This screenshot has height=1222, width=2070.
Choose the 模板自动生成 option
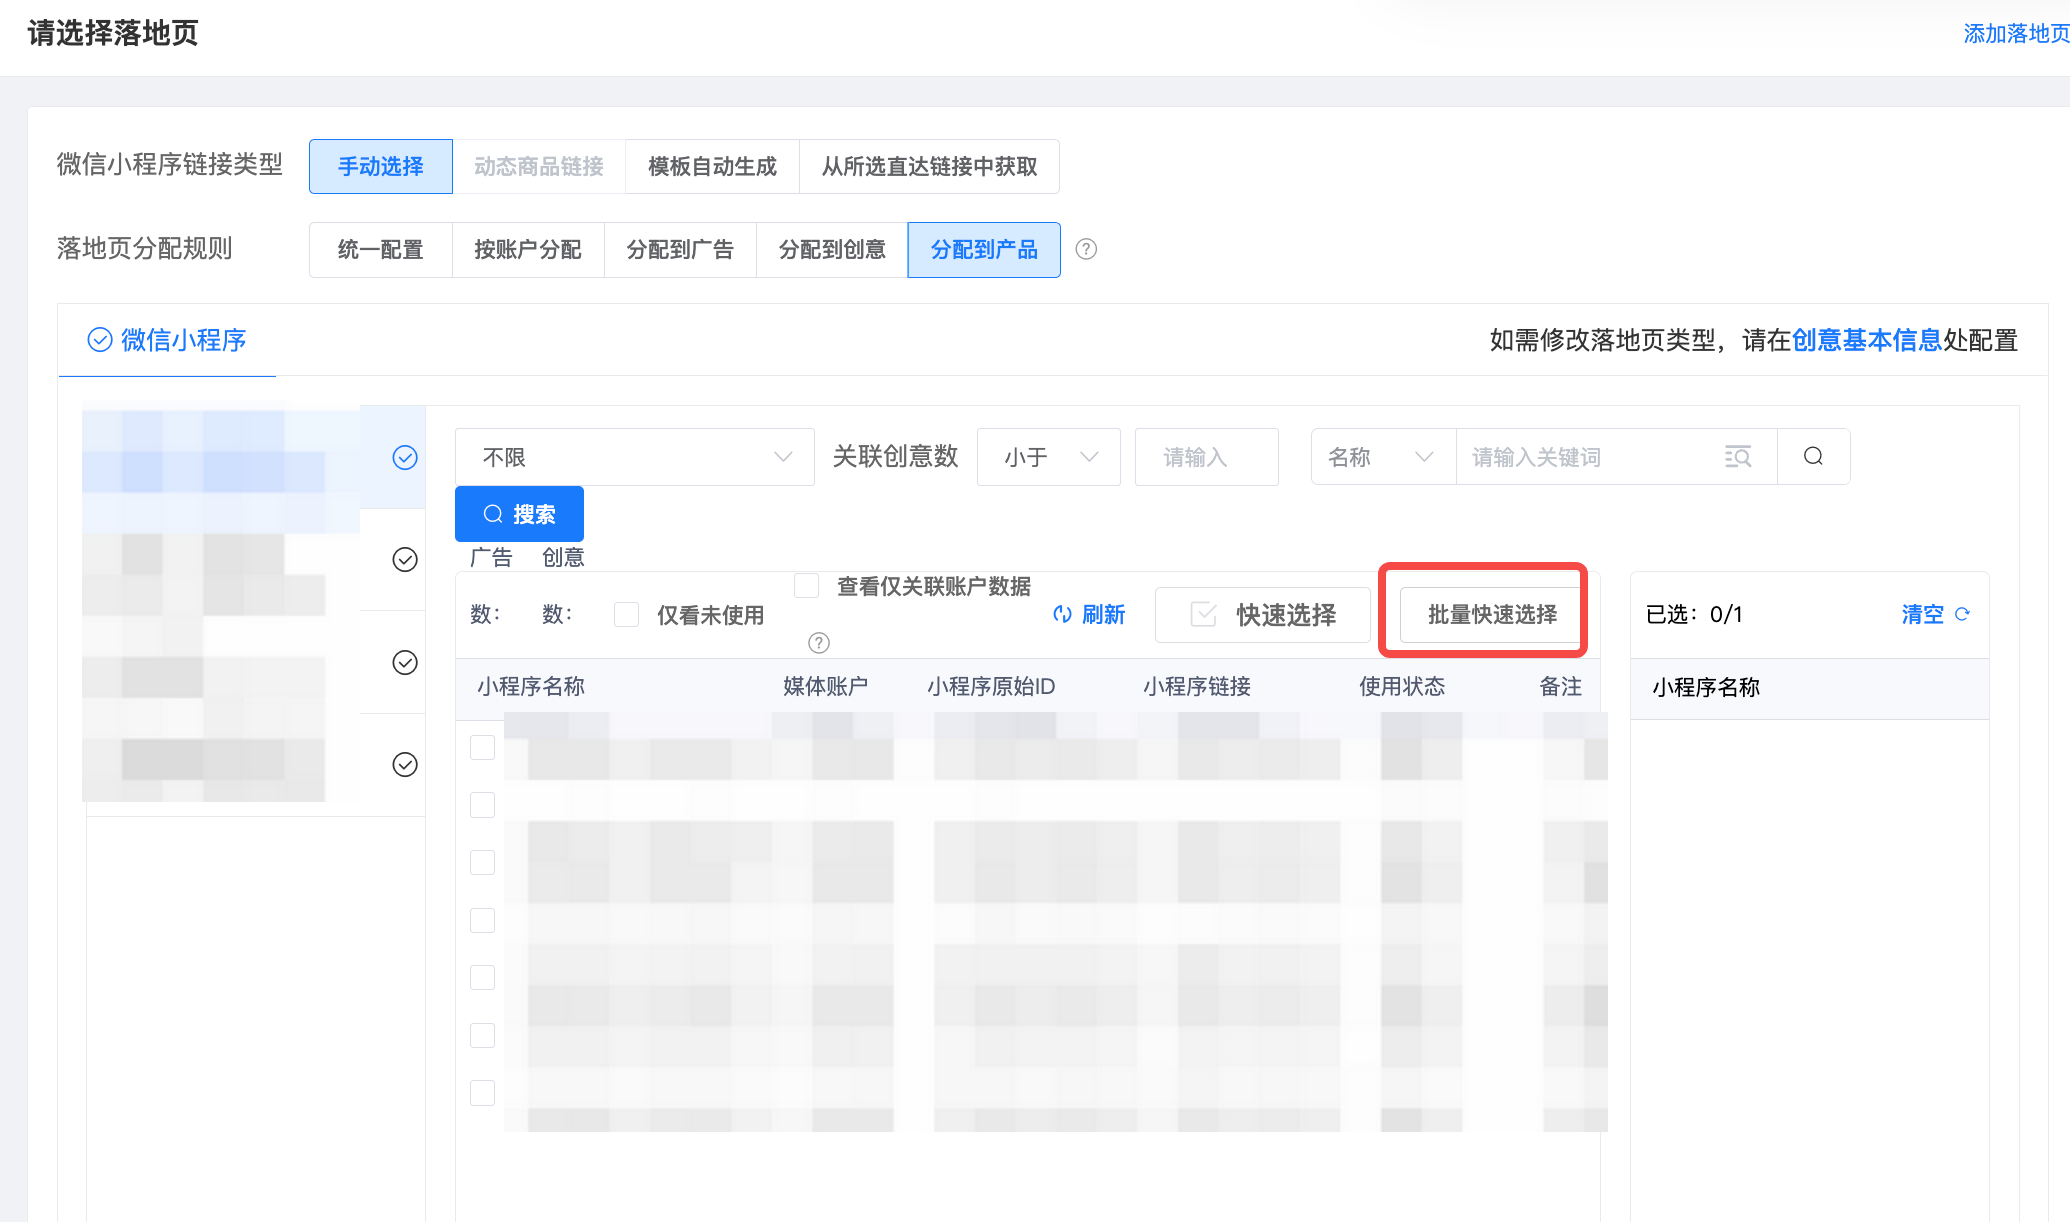click(712, 166)
